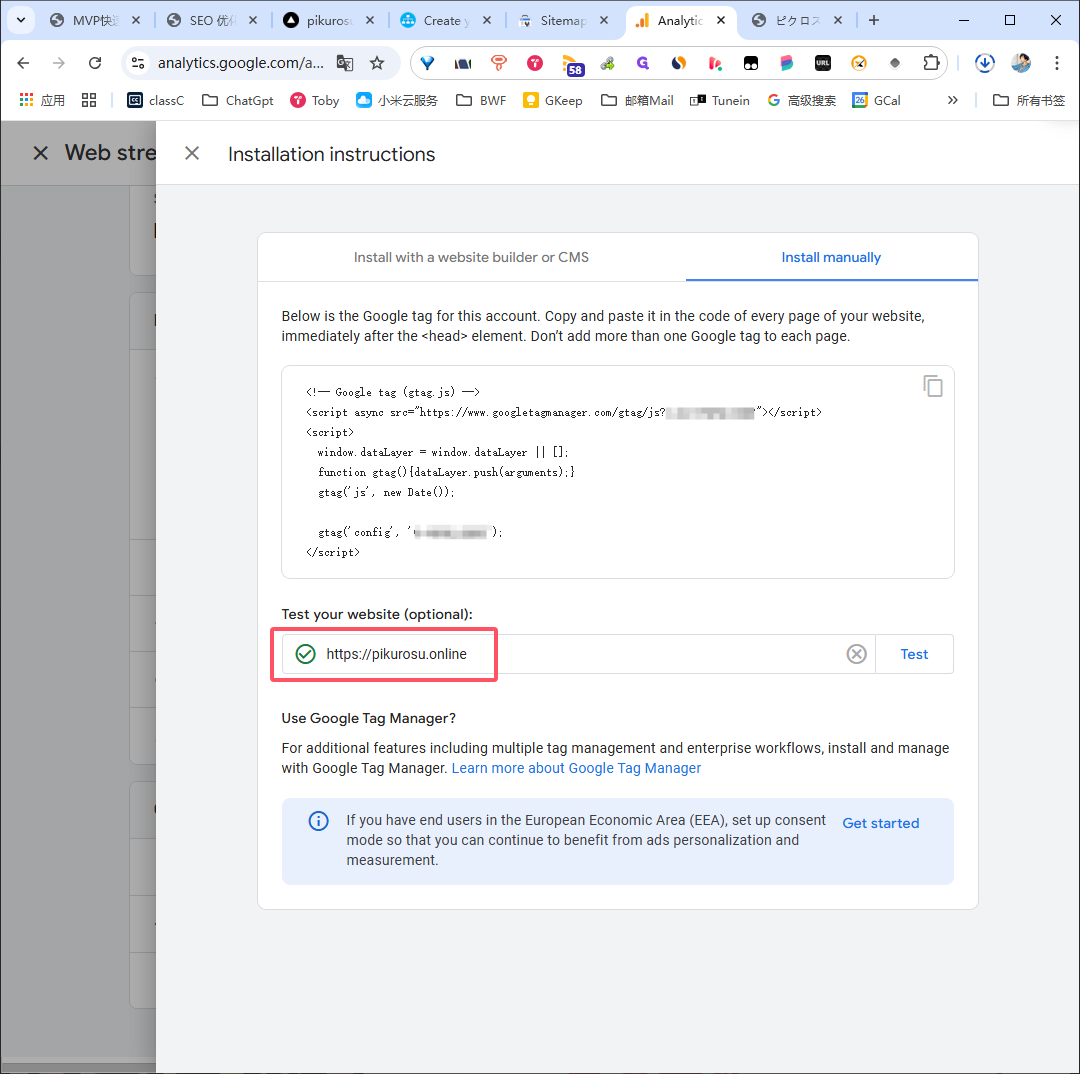Open the Tunein bookmark
The height and width of the screenshot is (1074, 1080).
click(x=720, y=101)
